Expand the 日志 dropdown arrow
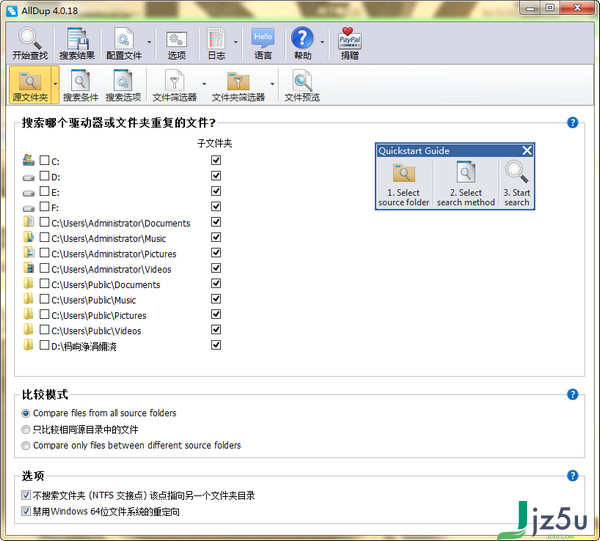This screenshot has height=541, width=600. pos(235,42)
